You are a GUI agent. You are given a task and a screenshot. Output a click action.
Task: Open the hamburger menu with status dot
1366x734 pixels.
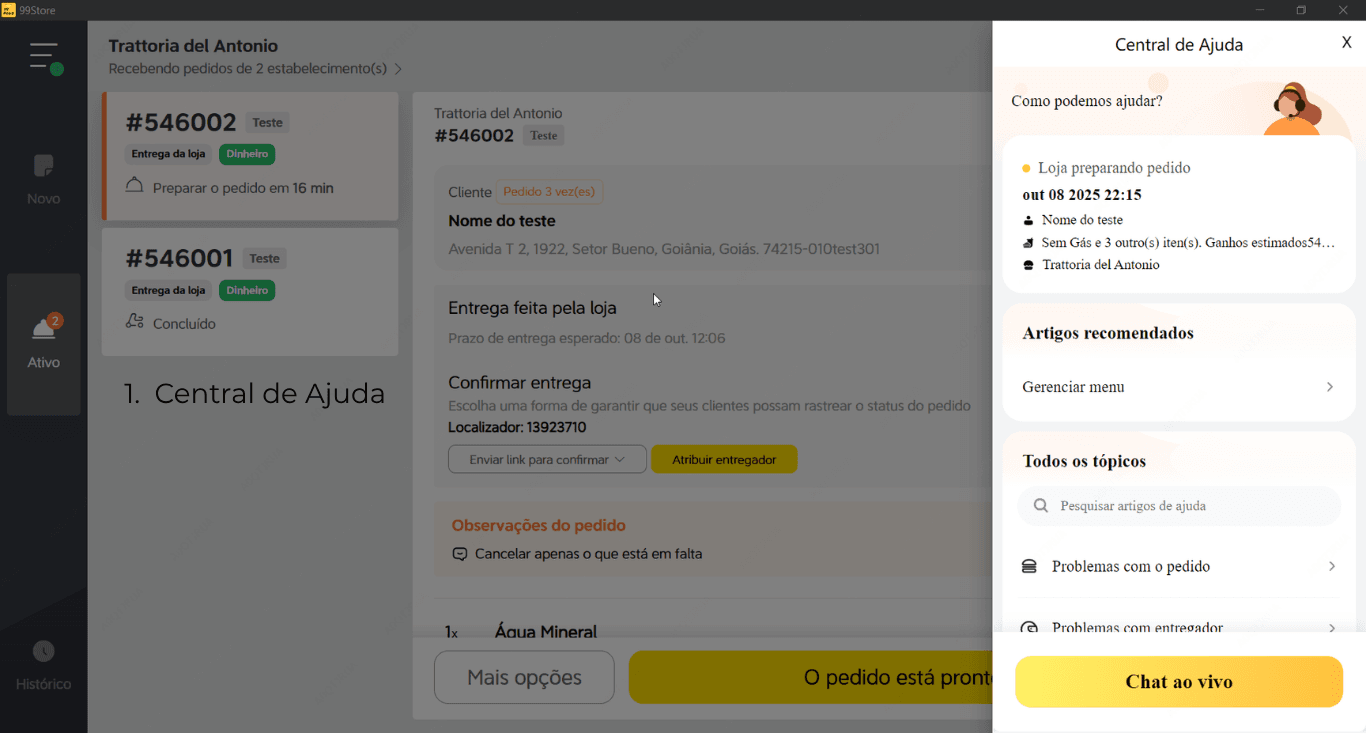[45, 57]
